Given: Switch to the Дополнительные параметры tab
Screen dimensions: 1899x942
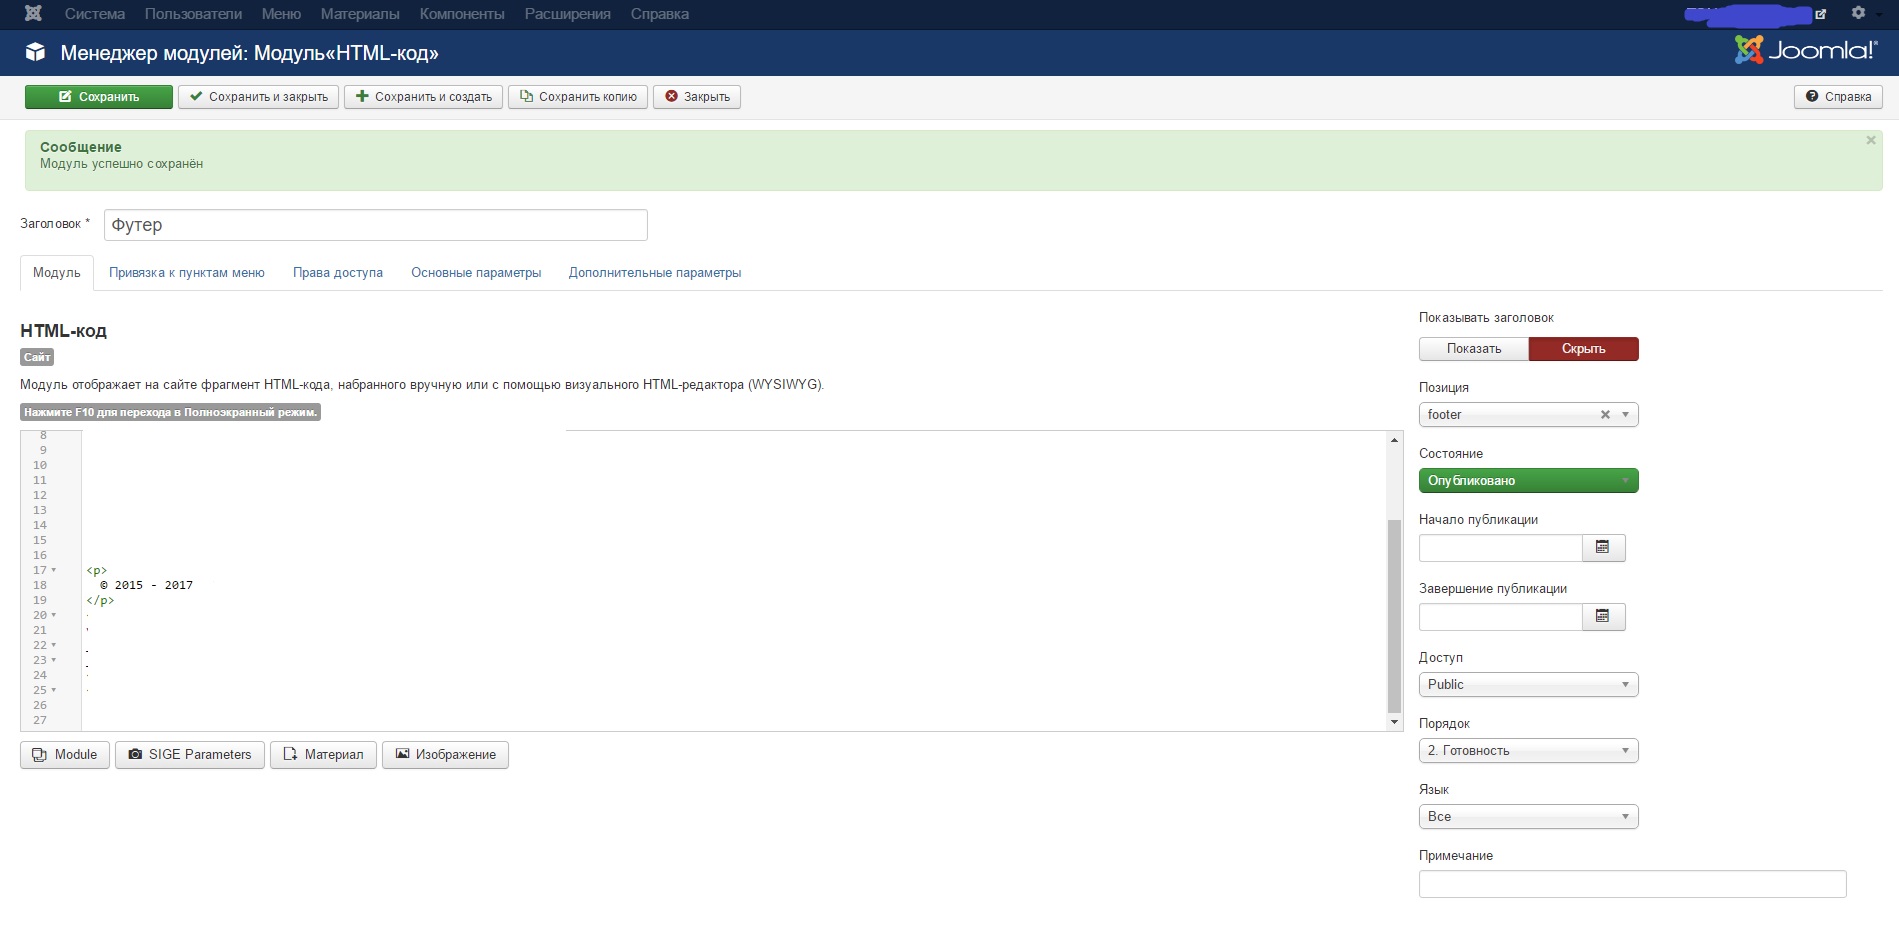Looking at the screenshot, I should coord(655,273).
